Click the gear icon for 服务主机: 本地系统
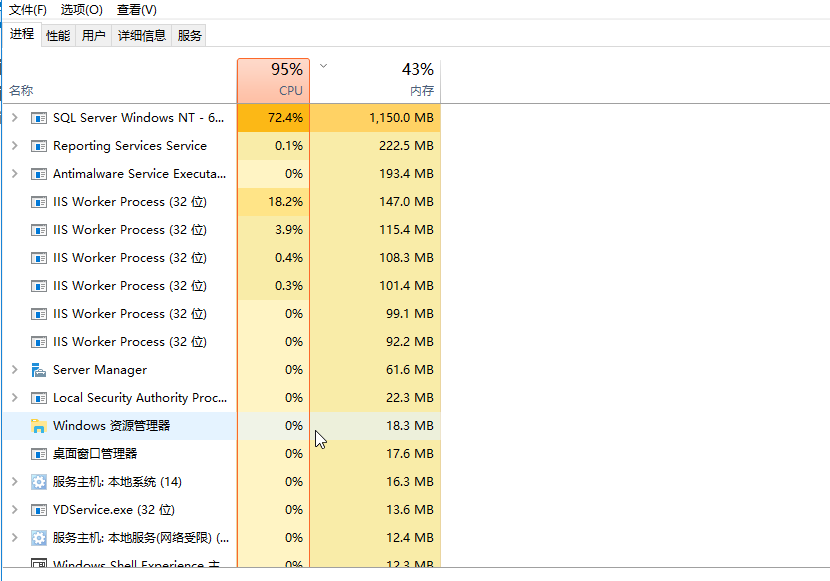The height and width of the screenshot is (581, 830). click(x=39, y=482)
